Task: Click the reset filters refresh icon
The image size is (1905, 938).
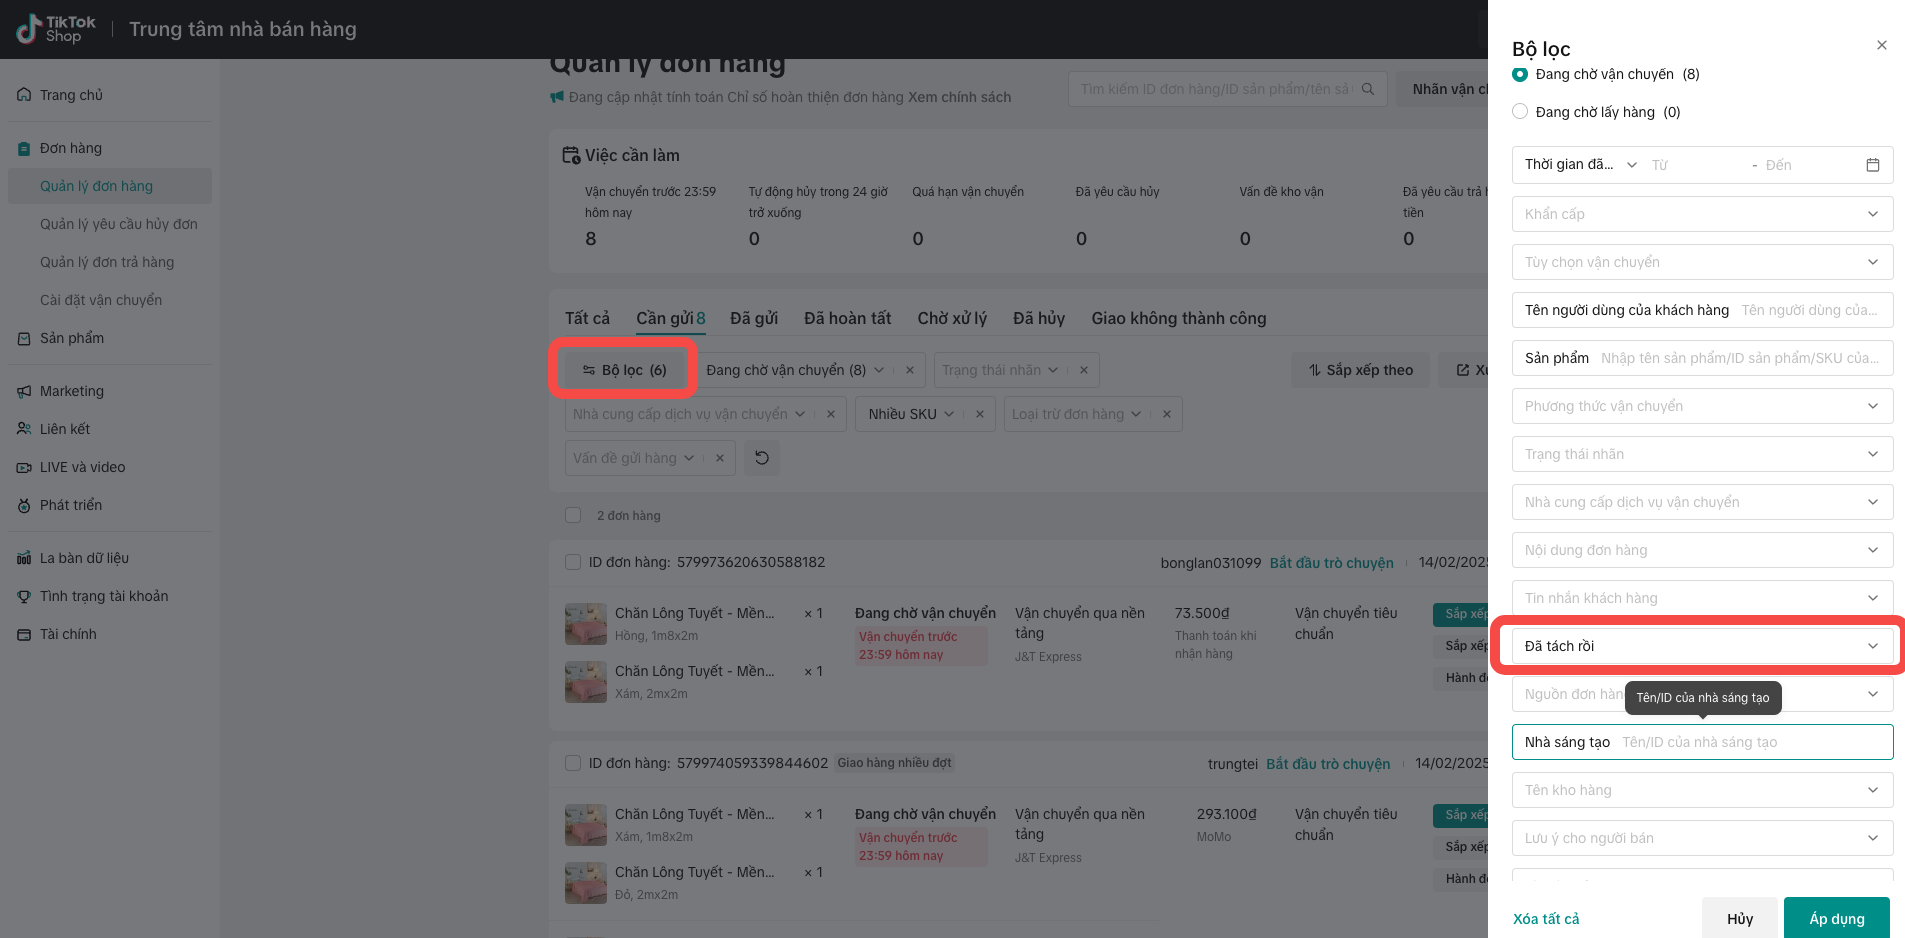Action: coord(761,458)
